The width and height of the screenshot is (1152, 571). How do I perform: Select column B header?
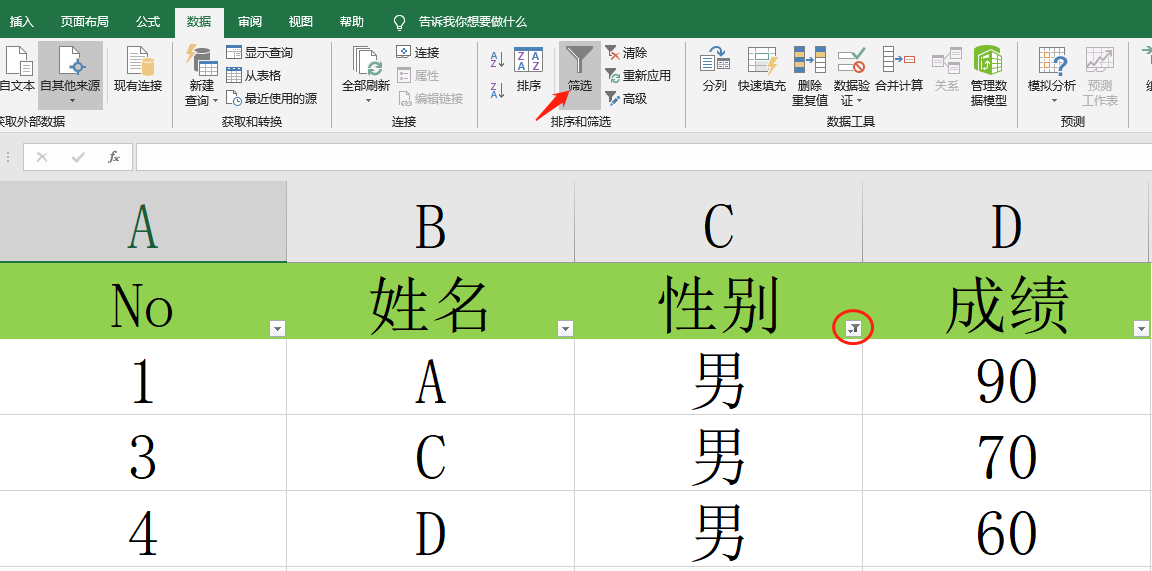pyautogui.click(x=431, y=222)
